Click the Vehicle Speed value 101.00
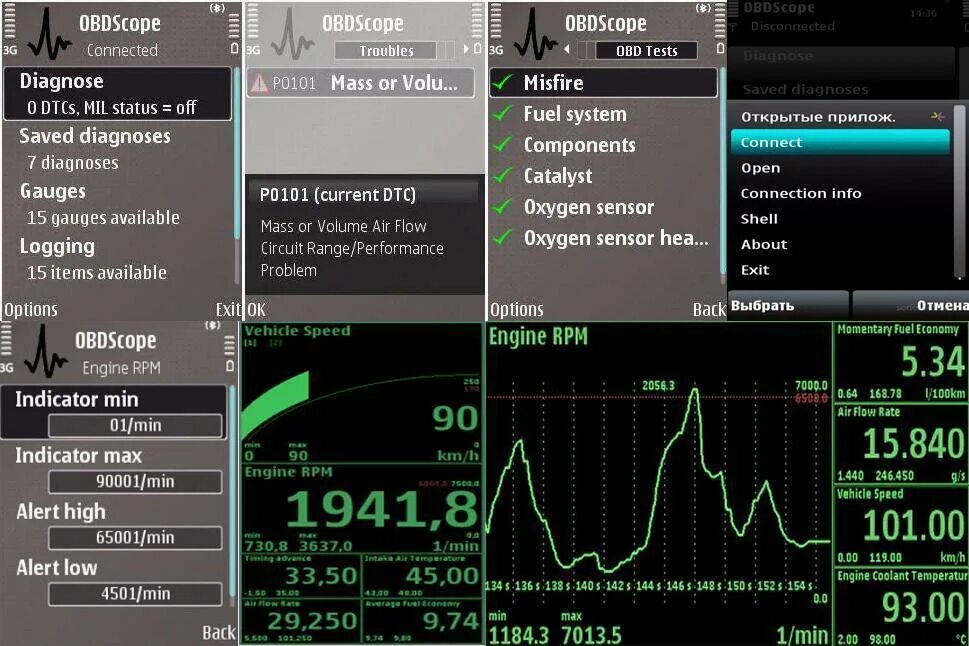This screenshot has width=969, height=646. 913,526
